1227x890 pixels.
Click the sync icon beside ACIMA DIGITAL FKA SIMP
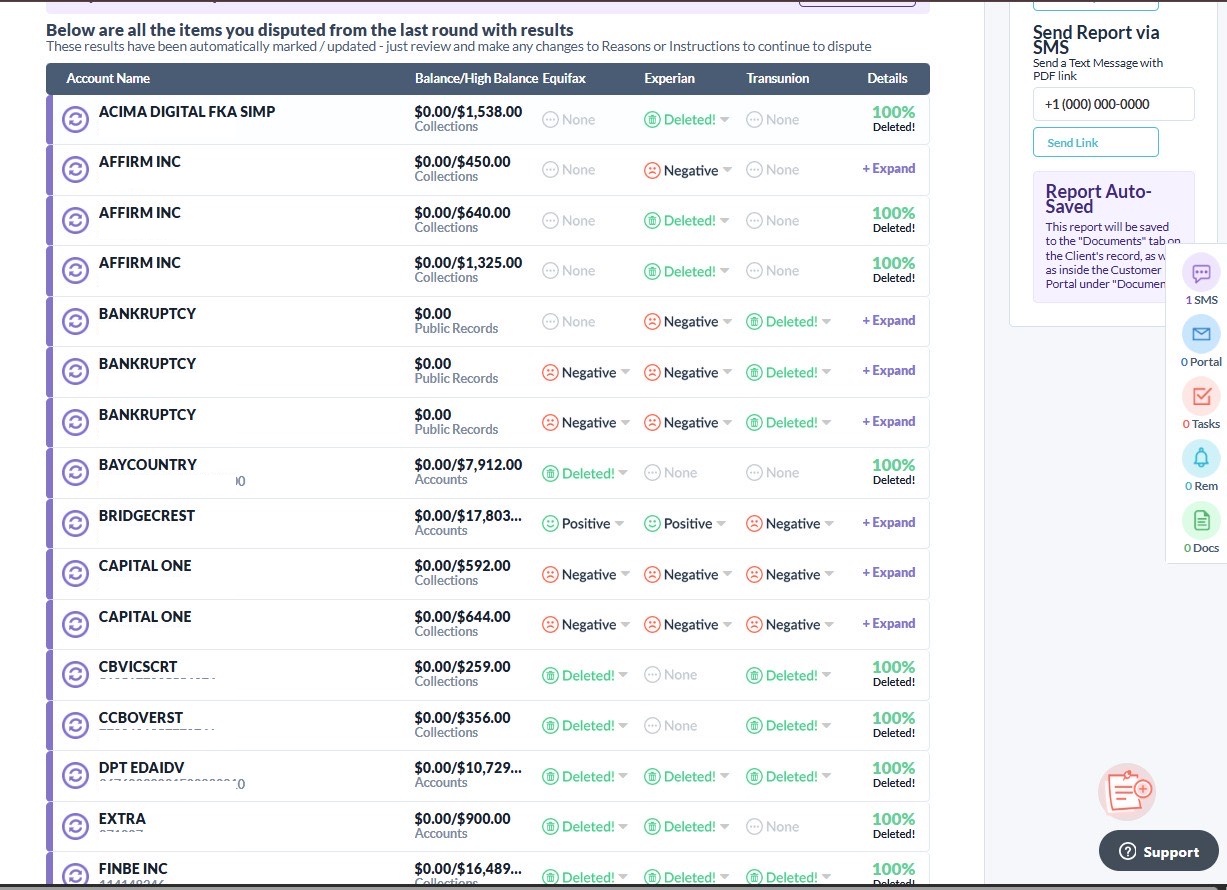coord(75,118)
